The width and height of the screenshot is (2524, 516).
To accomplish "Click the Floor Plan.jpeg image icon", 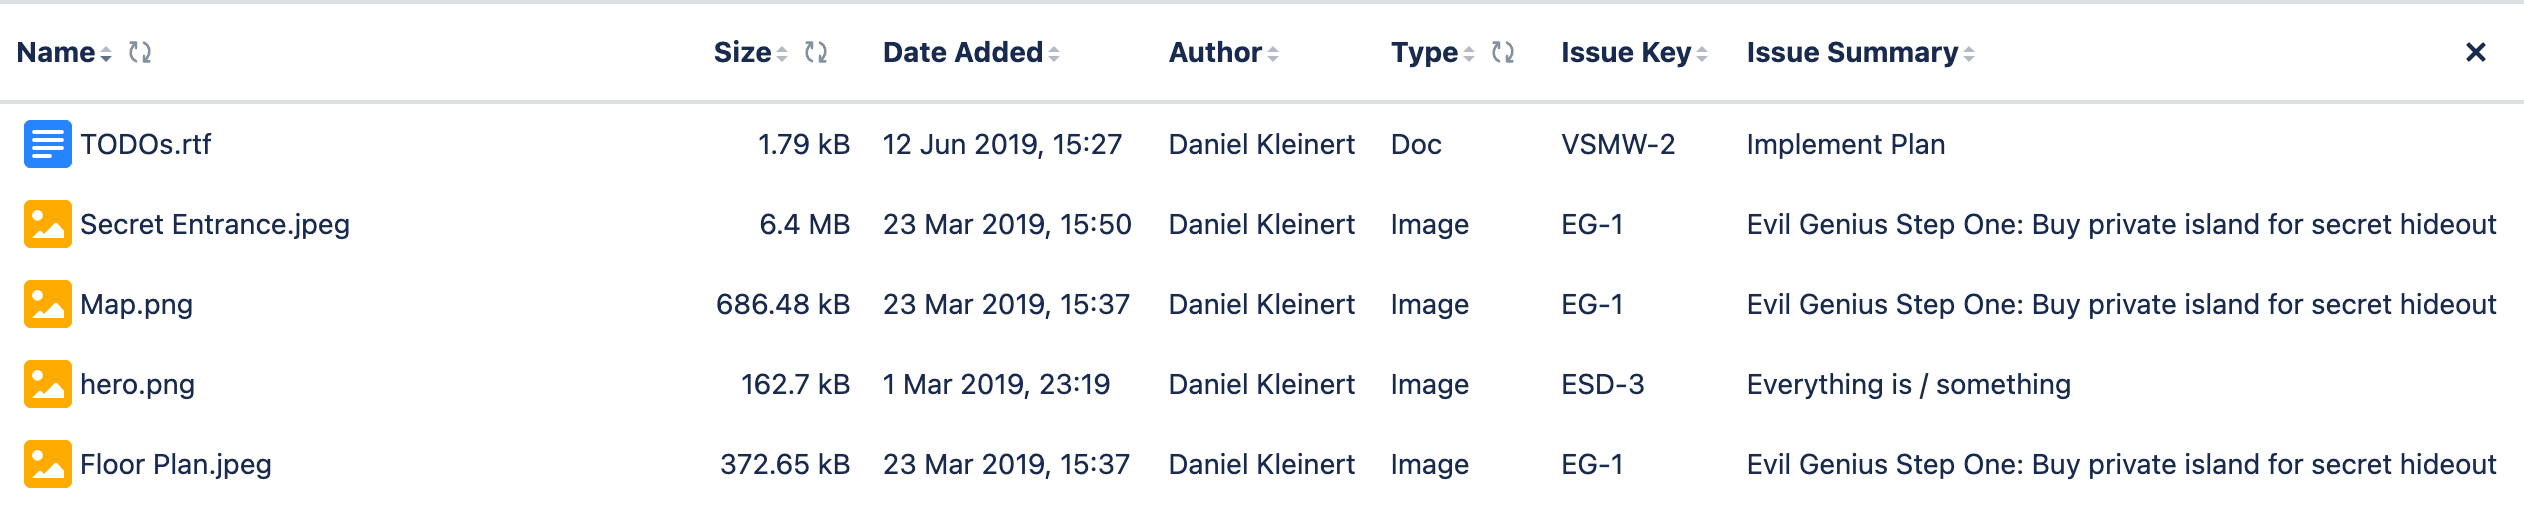I will pos(47,464).
